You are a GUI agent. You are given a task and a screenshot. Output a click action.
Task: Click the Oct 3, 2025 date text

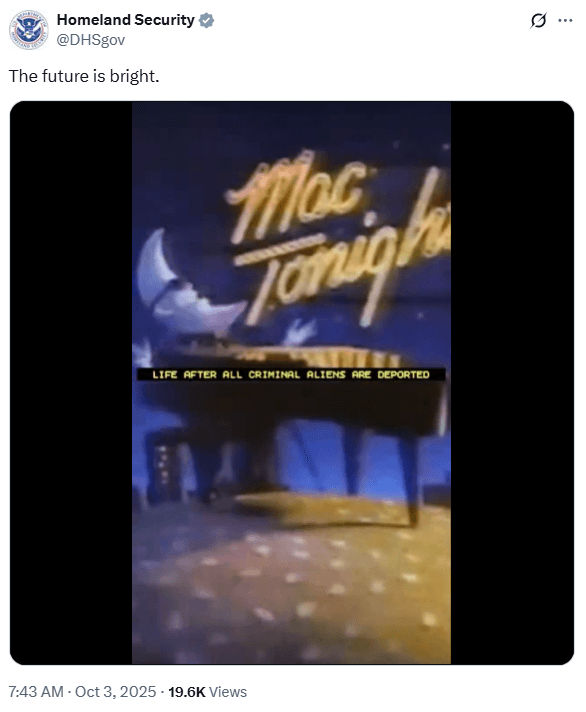pos(115,692)
